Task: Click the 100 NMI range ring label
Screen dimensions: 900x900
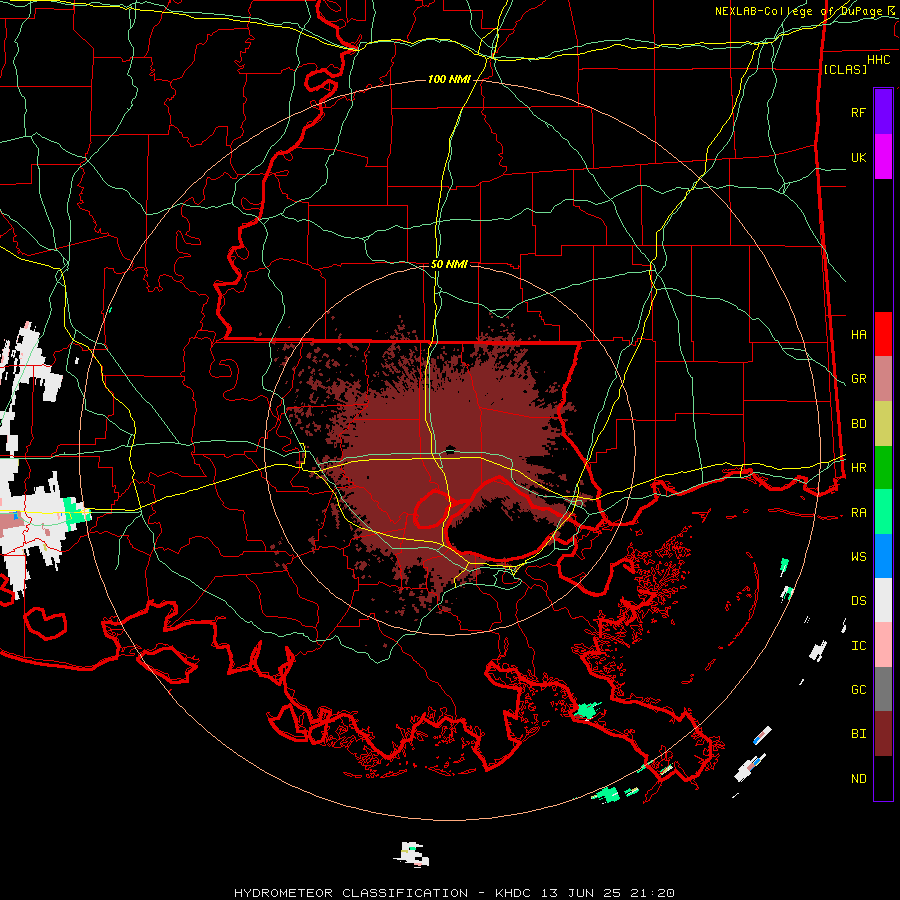Action: [x=449, y=79]
